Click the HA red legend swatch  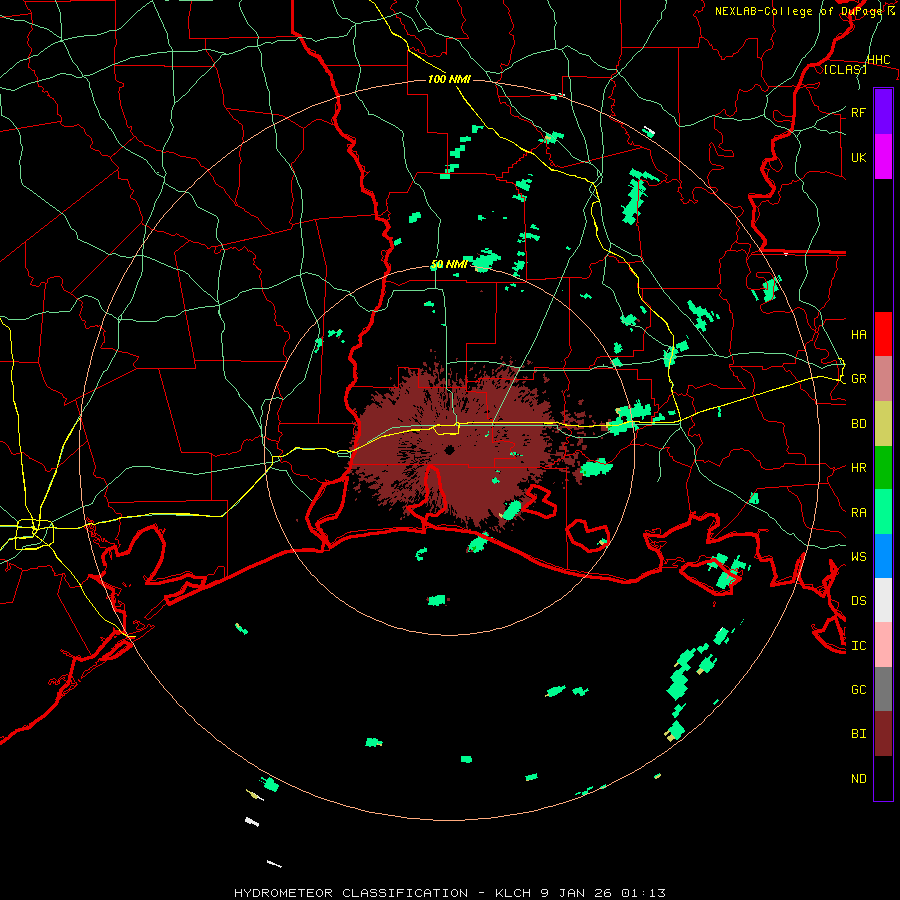(x=883, y=334)
